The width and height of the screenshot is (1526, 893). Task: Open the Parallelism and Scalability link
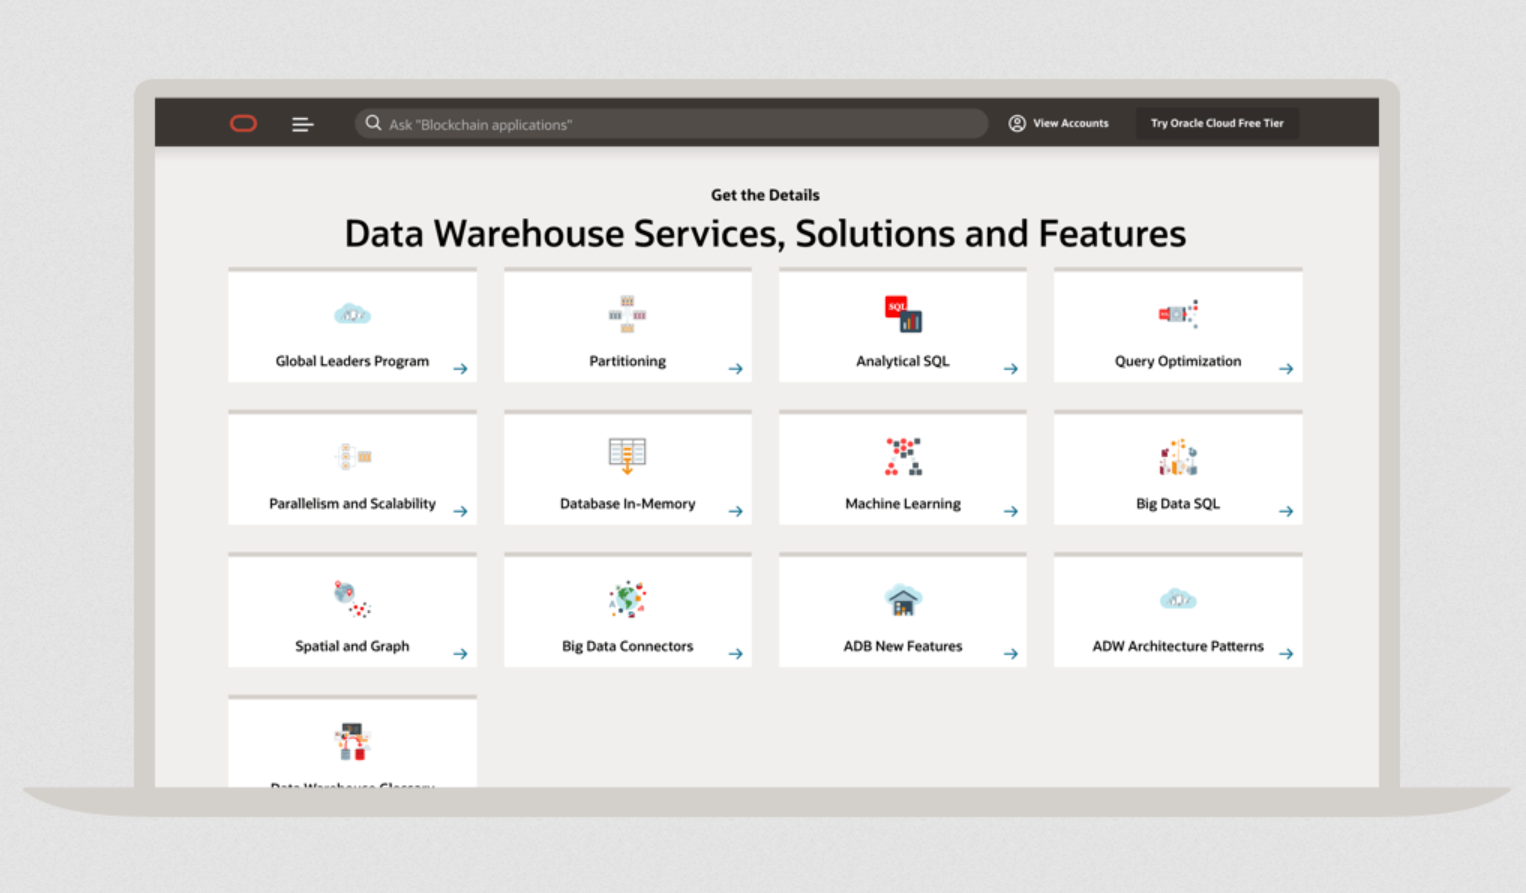352,504
